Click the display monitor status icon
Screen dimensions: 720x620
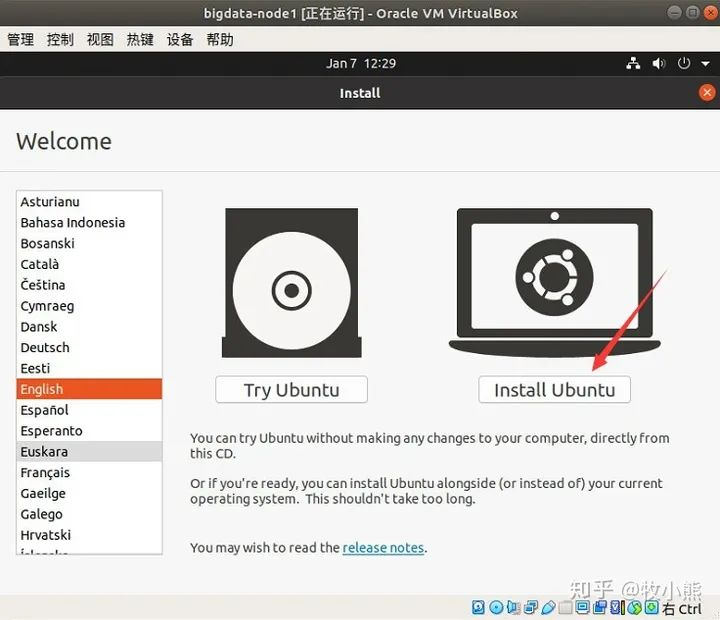pyautogui.click(x=583, y=607)
